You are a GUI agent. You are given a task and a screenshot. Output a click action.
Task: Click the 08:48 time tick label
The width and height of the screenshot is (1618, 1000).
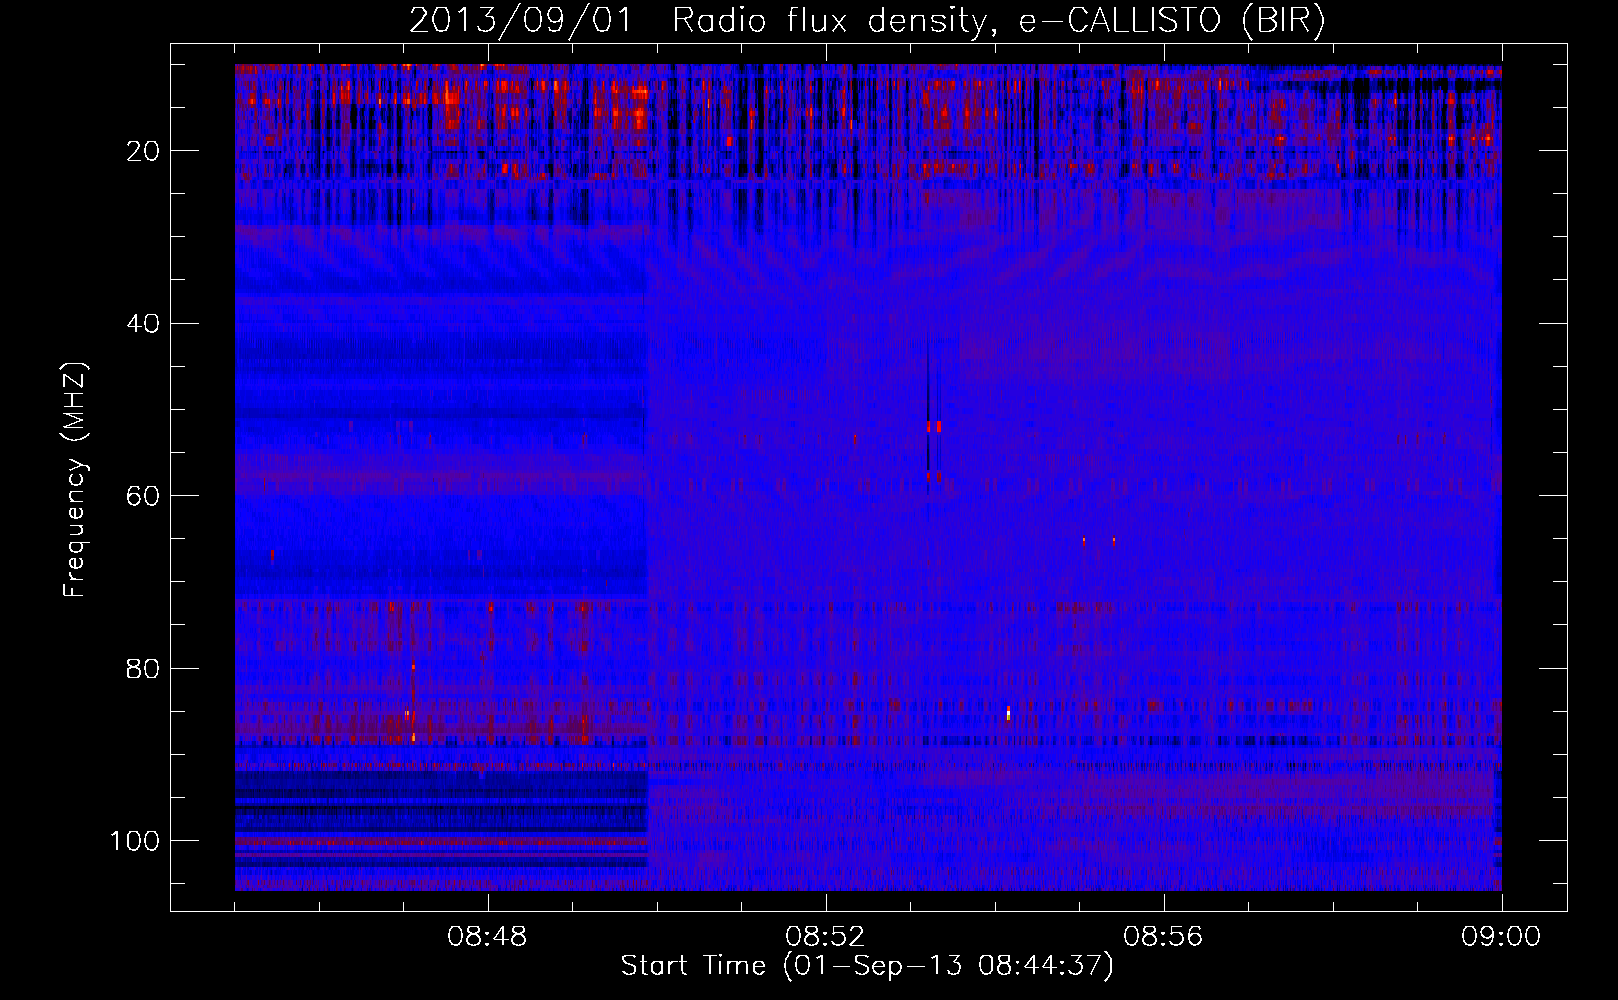tap(487, 937)
